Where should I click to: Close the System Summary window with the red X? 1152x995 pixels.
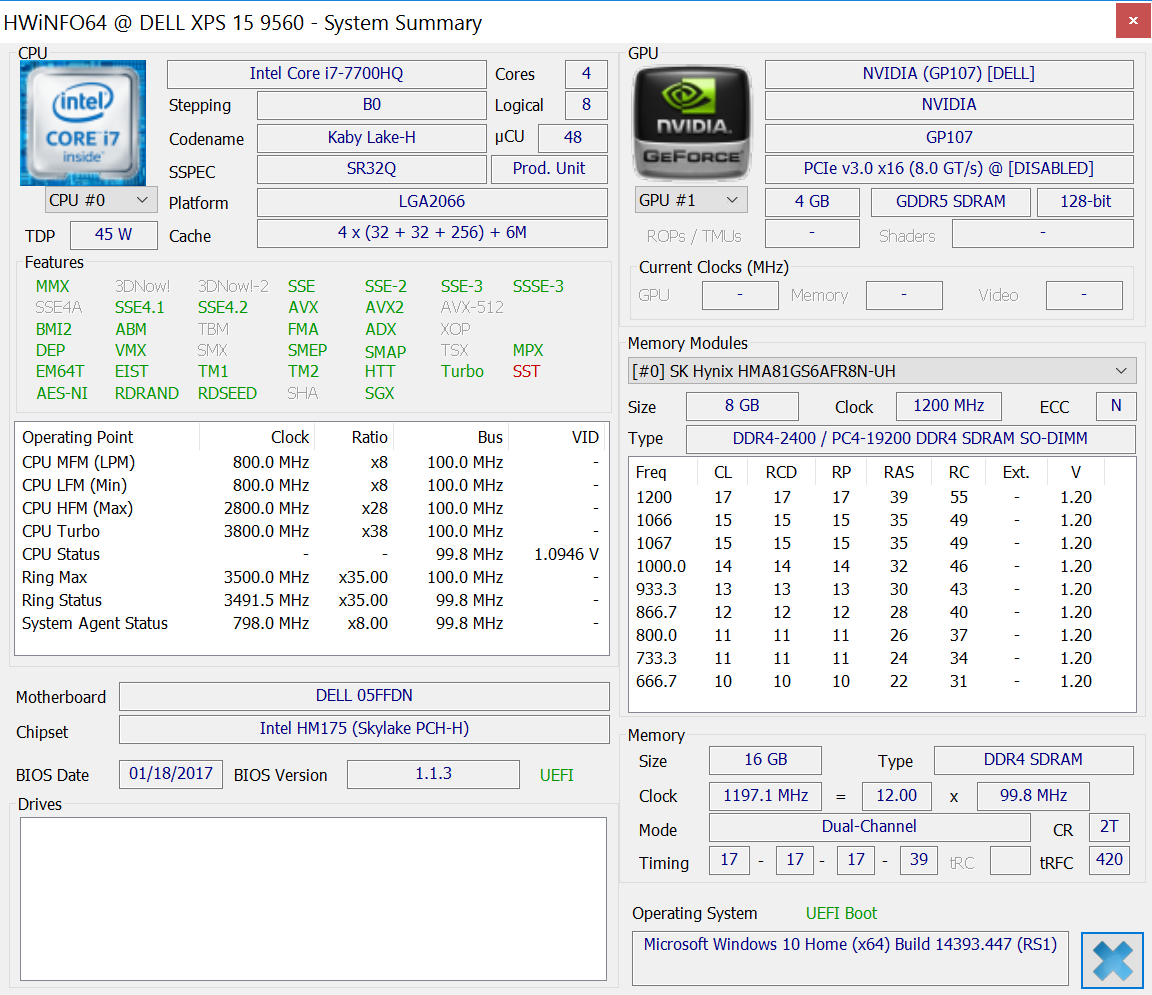[x=1133, y=21]
